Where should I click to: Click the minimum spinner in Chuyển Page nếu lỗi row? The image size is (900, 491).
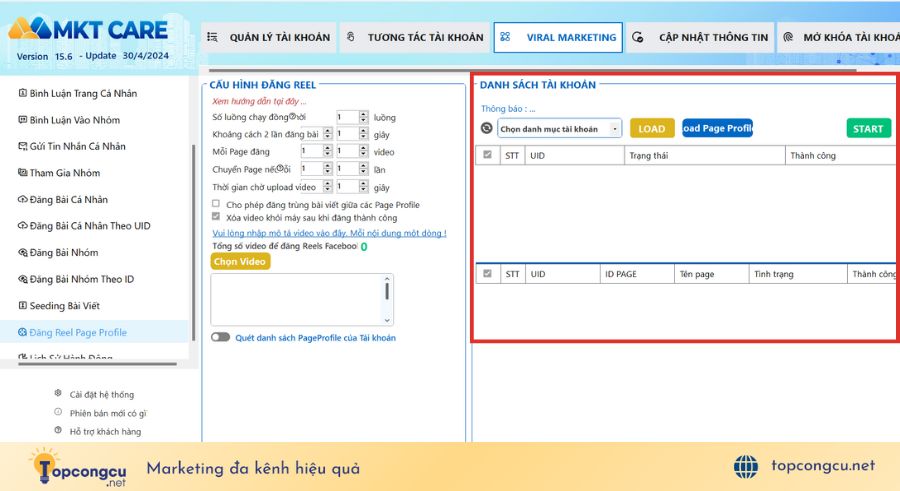pyautogui.click(x=328, y=169)
